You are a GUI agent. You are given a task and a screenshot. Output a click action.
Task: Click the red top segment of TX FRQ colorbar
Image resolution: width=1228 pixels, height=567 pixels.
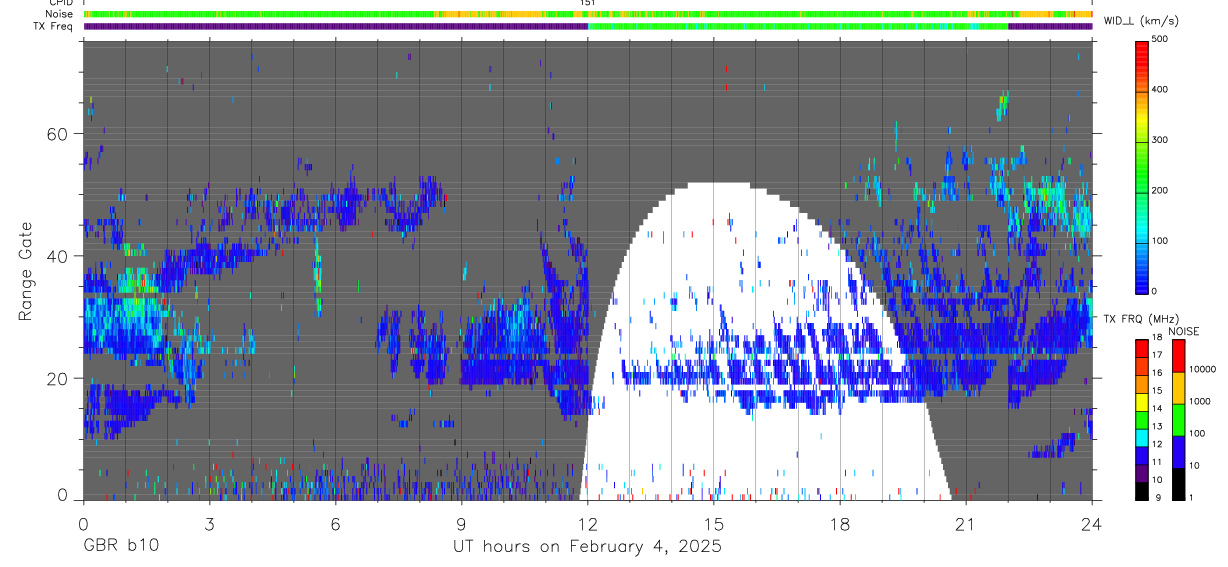pyautogui.click(x=1142, y=347)
